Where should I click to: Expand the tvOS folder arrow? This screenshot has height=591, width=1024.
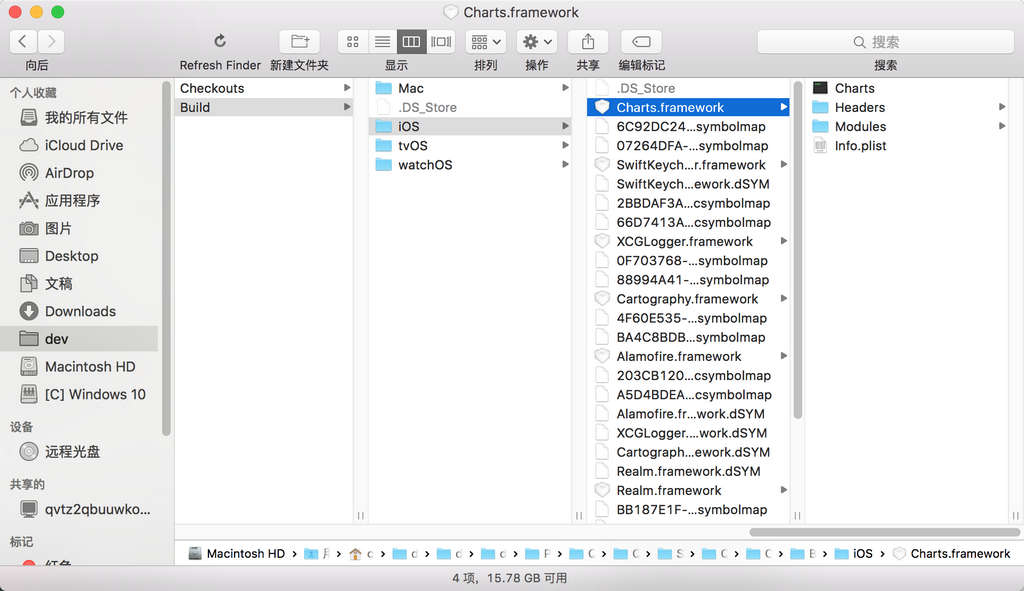566,146
